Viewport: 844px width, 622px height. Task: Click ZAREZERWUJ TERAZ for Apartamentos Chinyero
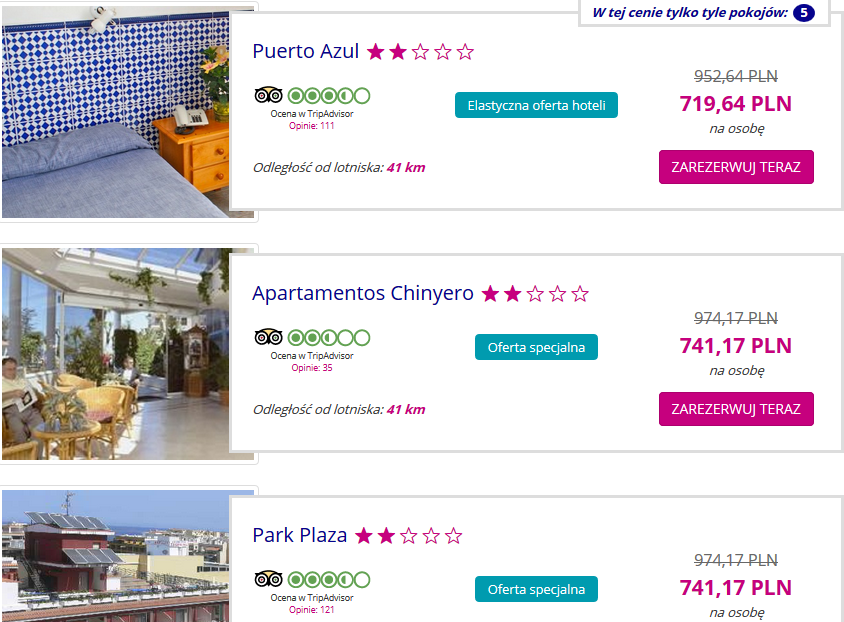(736, 409)
